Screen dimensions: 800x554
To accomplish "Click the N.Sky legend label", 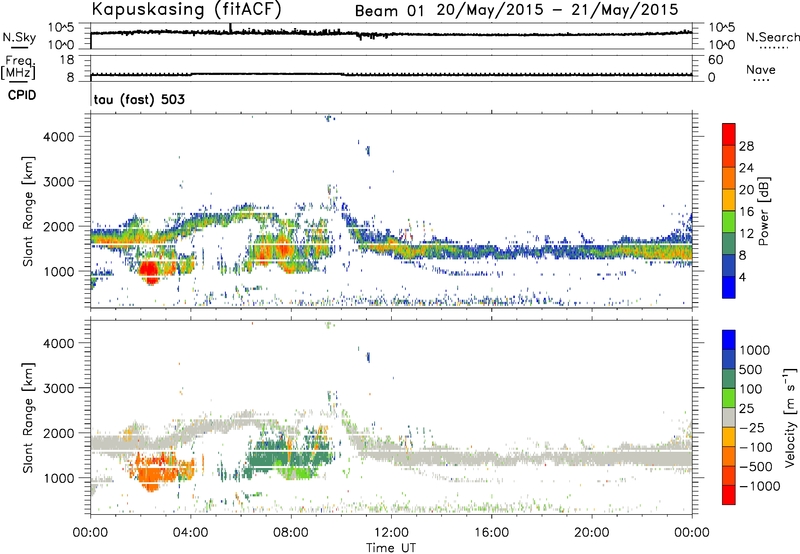I will [19, 38].
